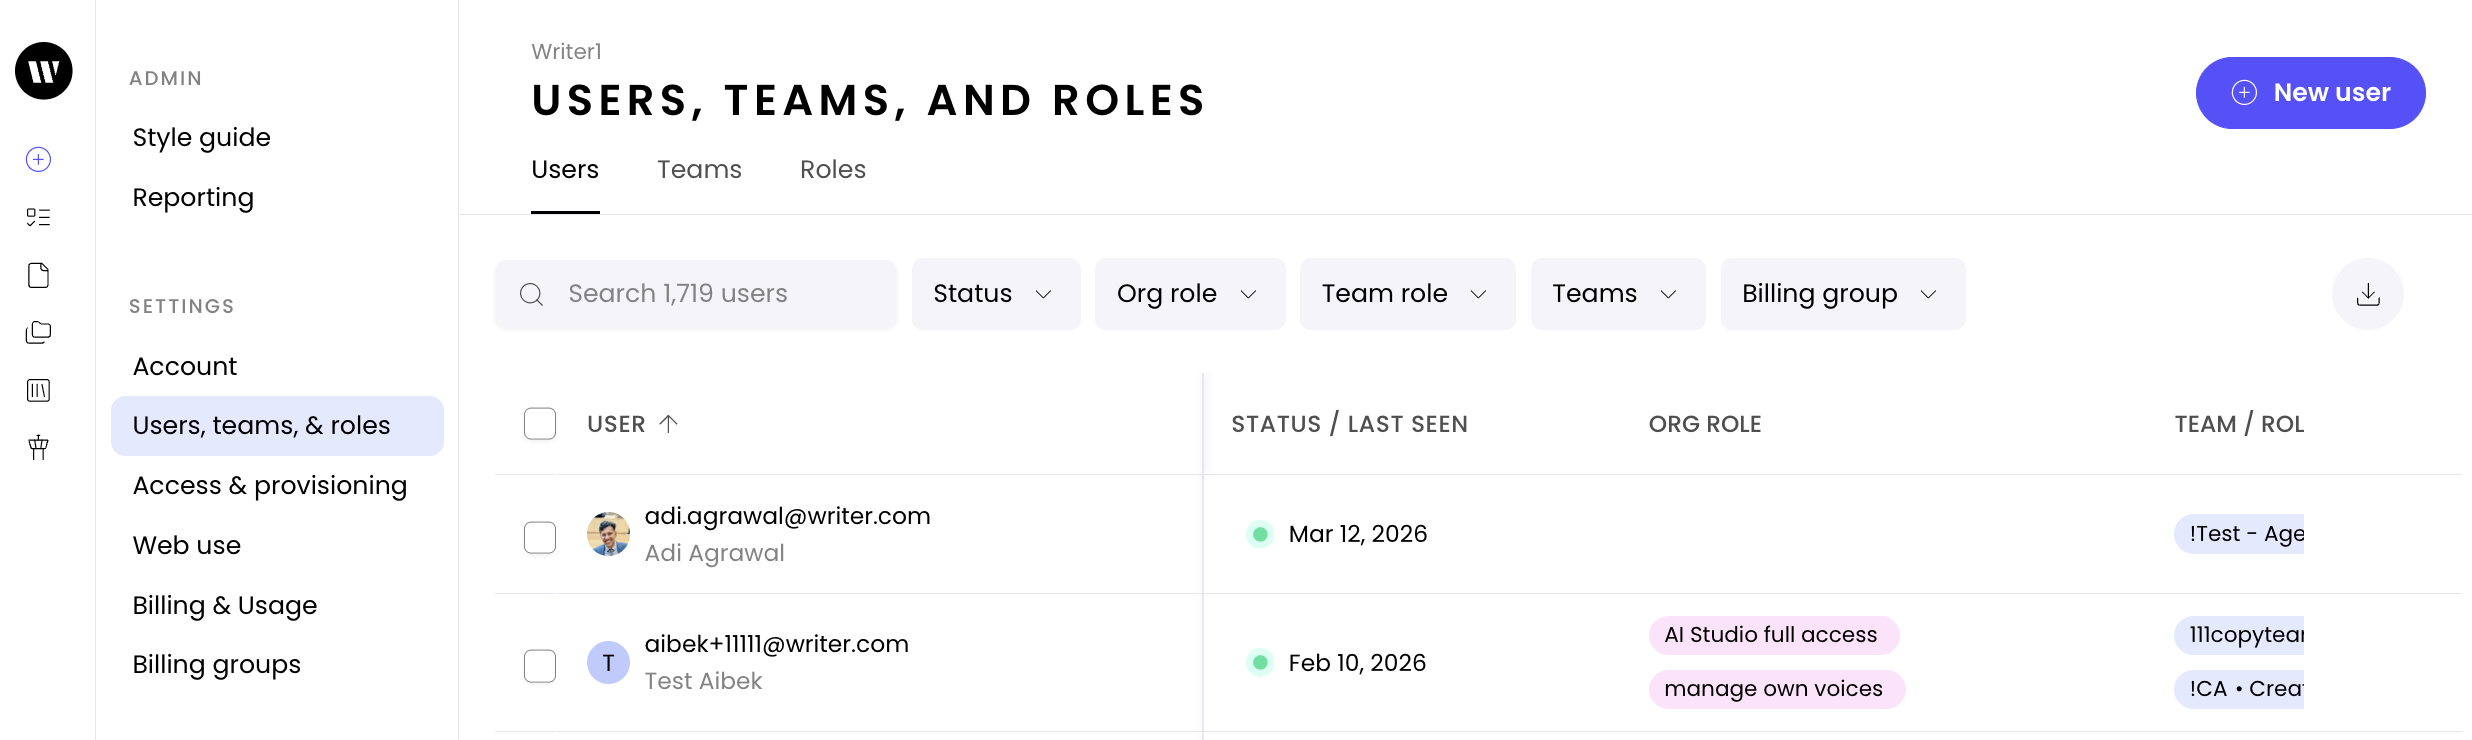Switch to the Roles tab

832,170
